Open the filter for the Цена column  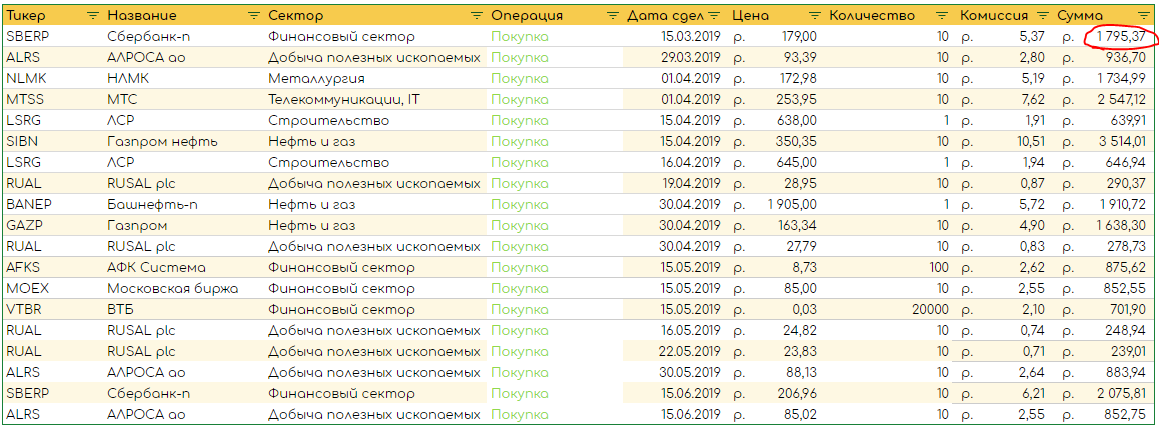815,16
